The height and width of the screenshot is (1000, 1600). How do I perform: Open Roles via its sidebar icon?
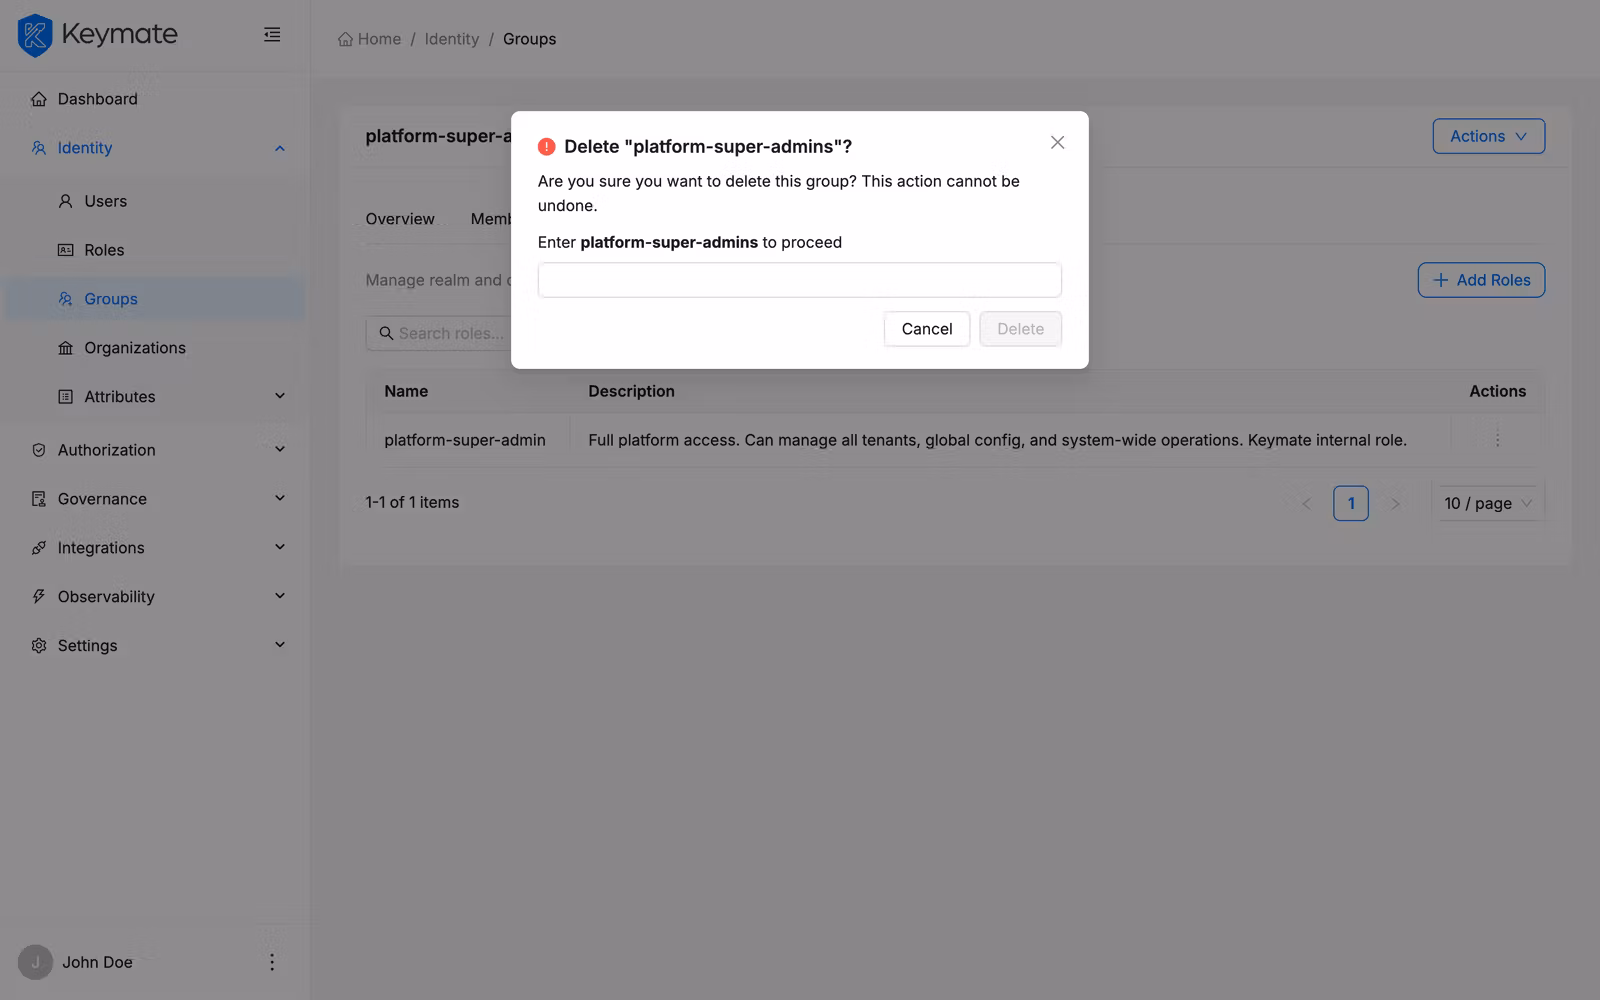point(66,250)
